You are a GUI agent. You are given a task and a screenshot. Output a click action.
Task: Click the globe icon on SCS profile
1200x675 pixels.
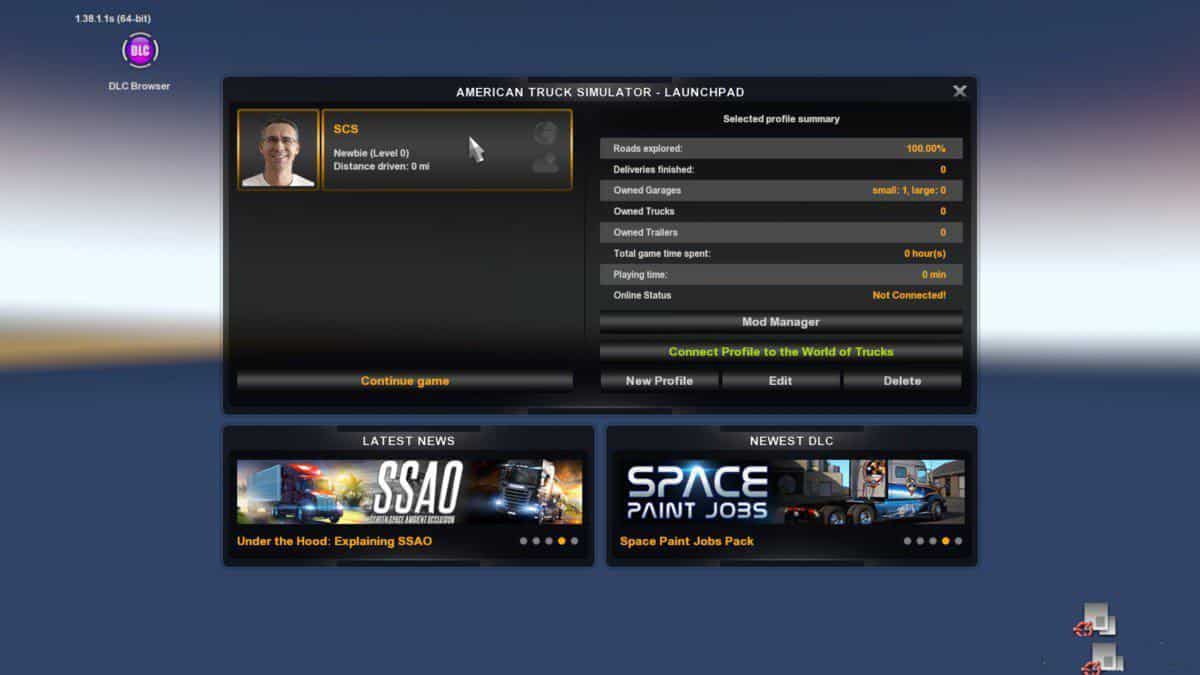tap(545, 133)
